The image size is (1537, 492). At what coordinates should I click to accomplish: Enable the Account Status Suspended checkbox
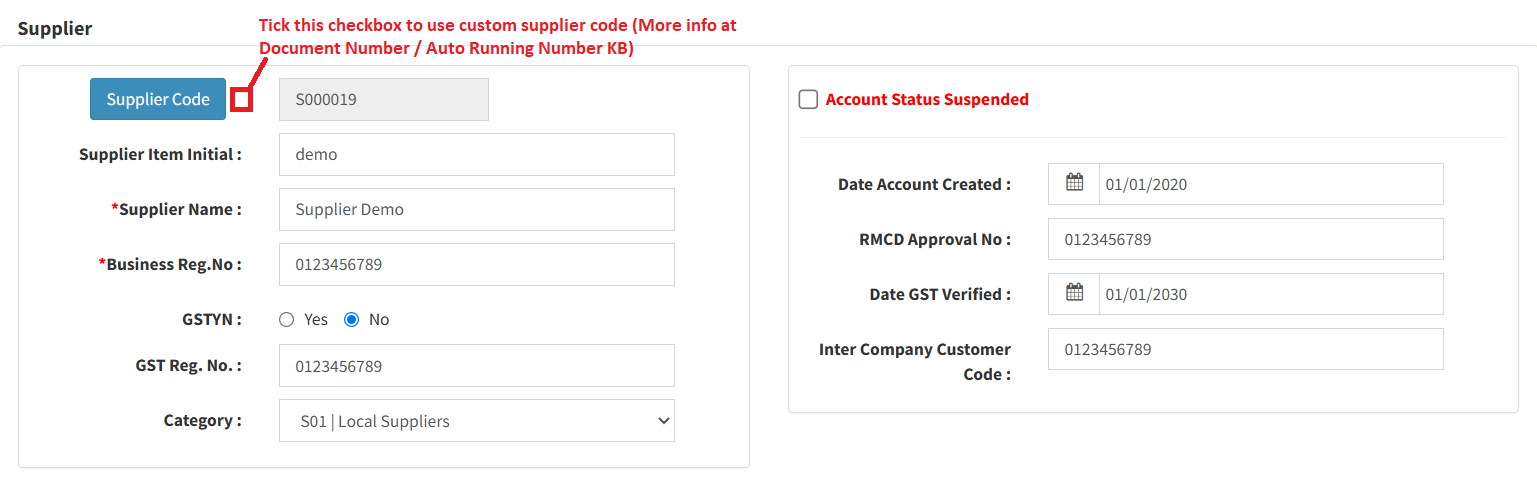click(808, 100)
